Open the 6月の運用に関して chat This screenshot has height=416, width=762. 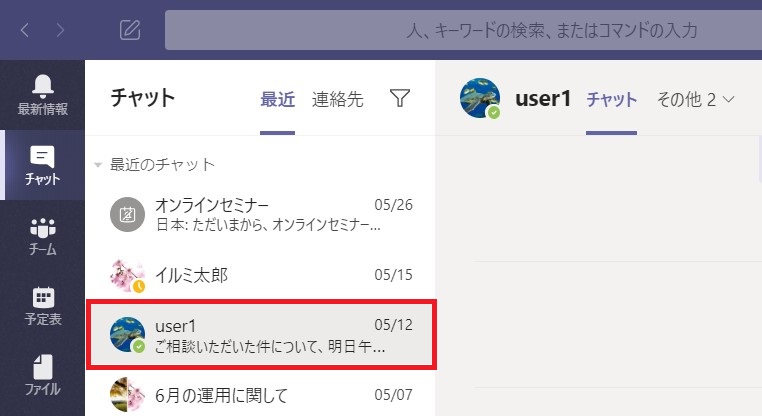tap(261, 395)
